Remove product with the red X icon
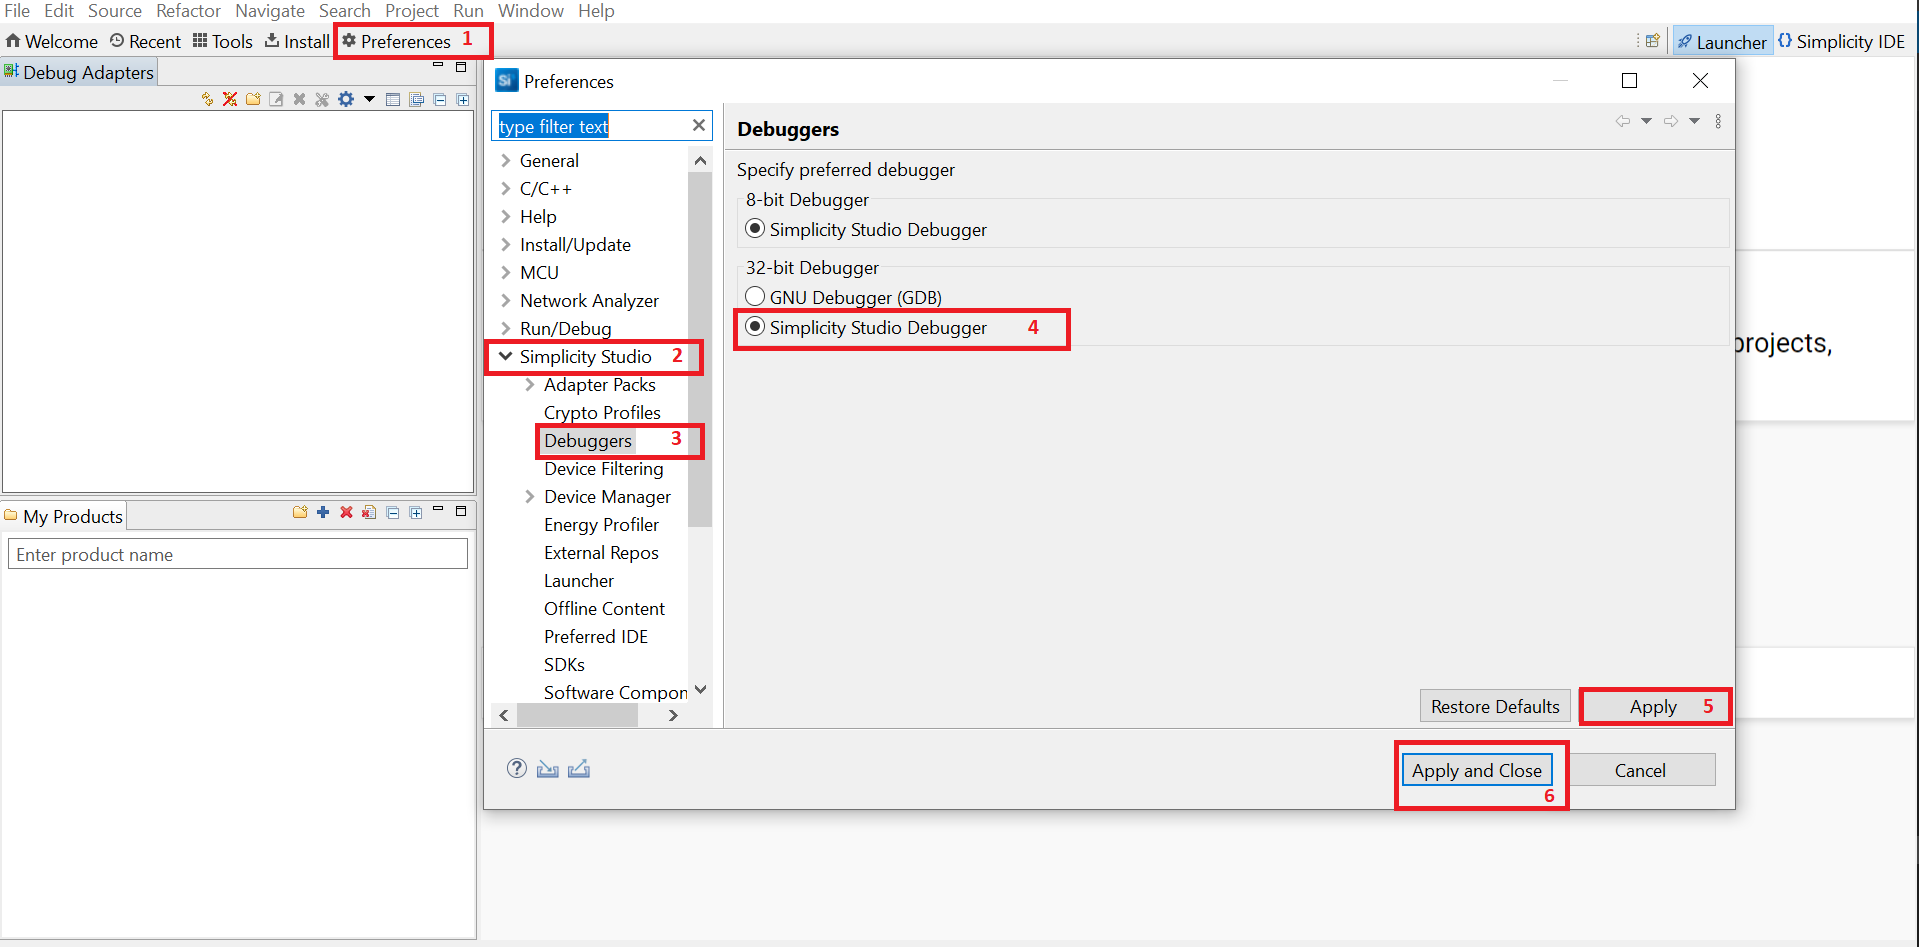The height and width of the screenshot is (947, 1919). (346, 512)
